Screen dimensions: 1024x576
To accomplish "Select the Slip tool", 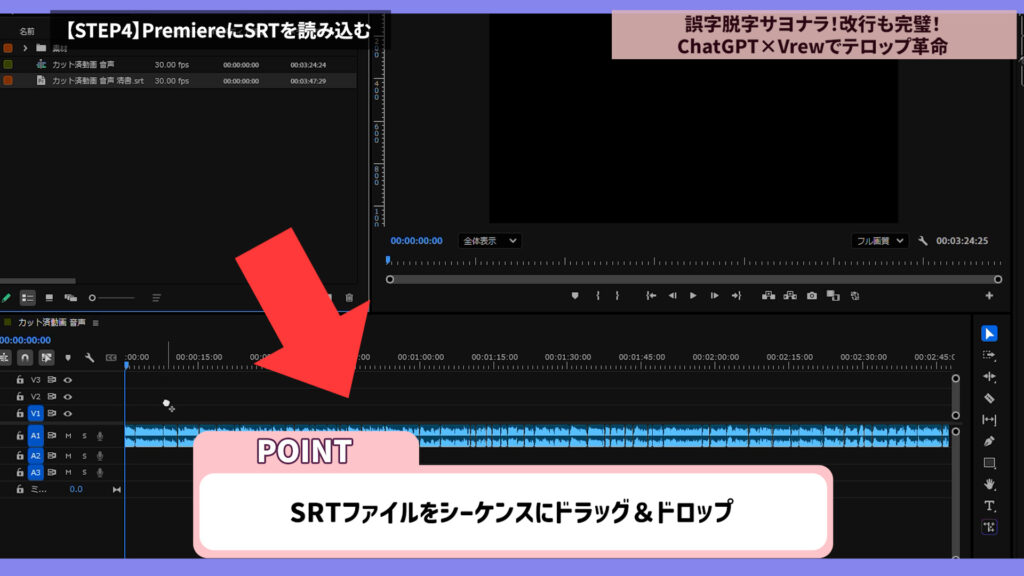I will (989, 420).
